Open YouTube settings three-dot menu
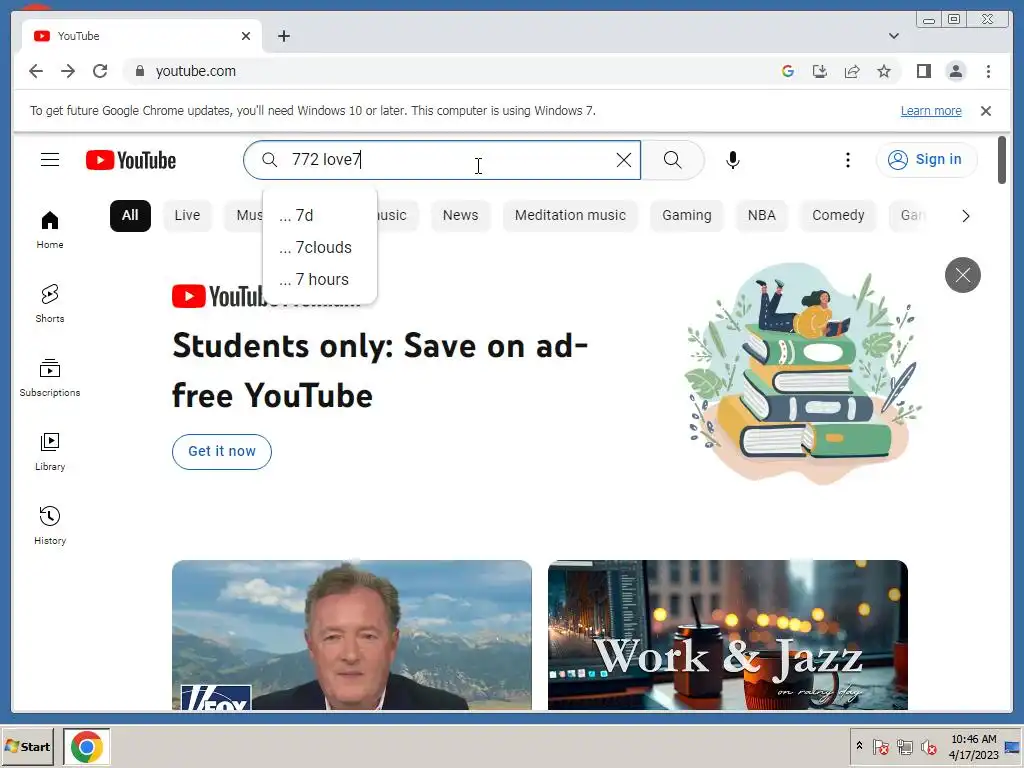The image size is (1024, 768). 848,160
